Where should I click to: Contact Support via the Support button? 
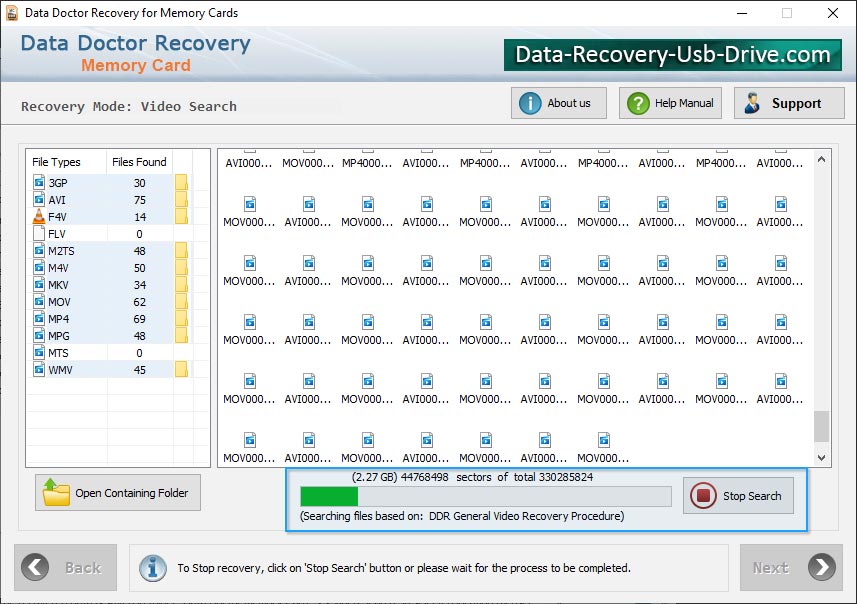pyautogui.click(x=789, y=103)
